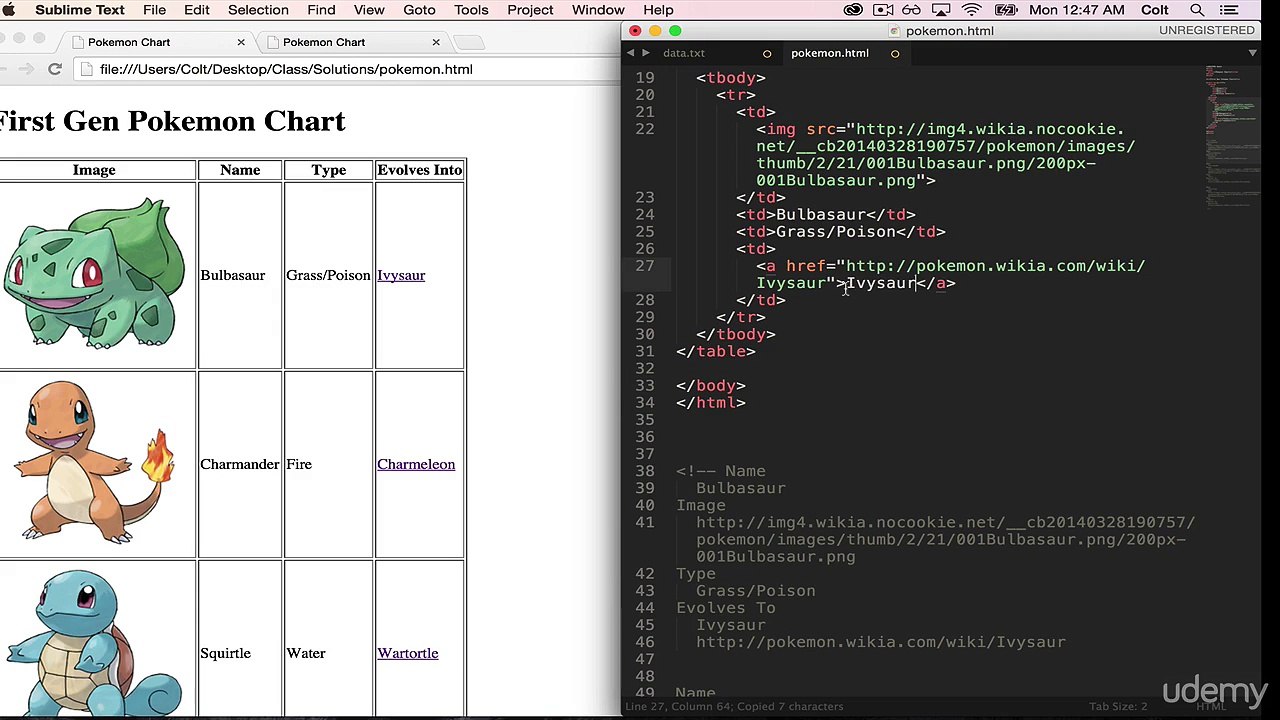Image resolution: width=1280 pixels, height=720 pixels.
Task: Click the wiki URL on code line 46
Action: coord(881,642)
